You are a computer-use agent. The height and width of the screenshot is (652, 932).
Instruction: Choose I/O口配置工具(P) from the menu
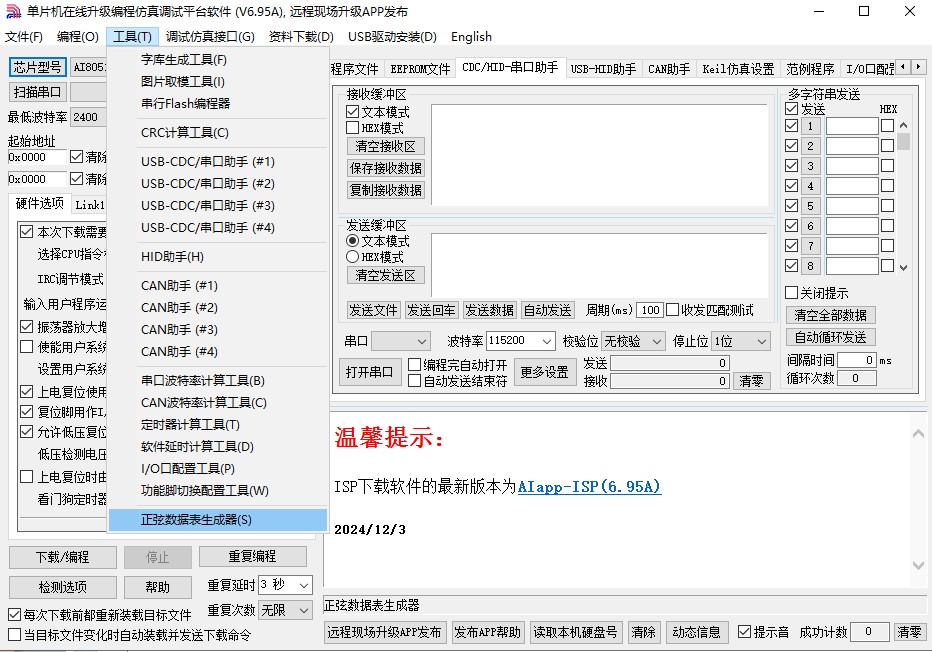218,469
